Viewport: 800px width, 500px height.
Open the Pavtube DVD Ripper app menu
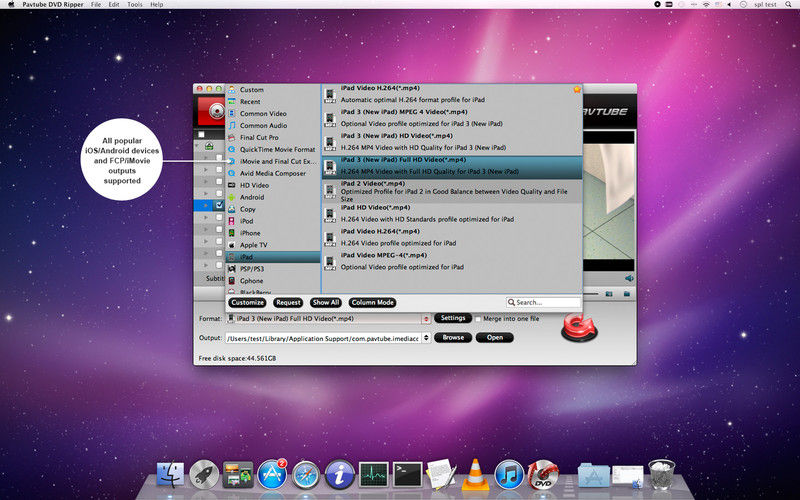coord(53,4)
